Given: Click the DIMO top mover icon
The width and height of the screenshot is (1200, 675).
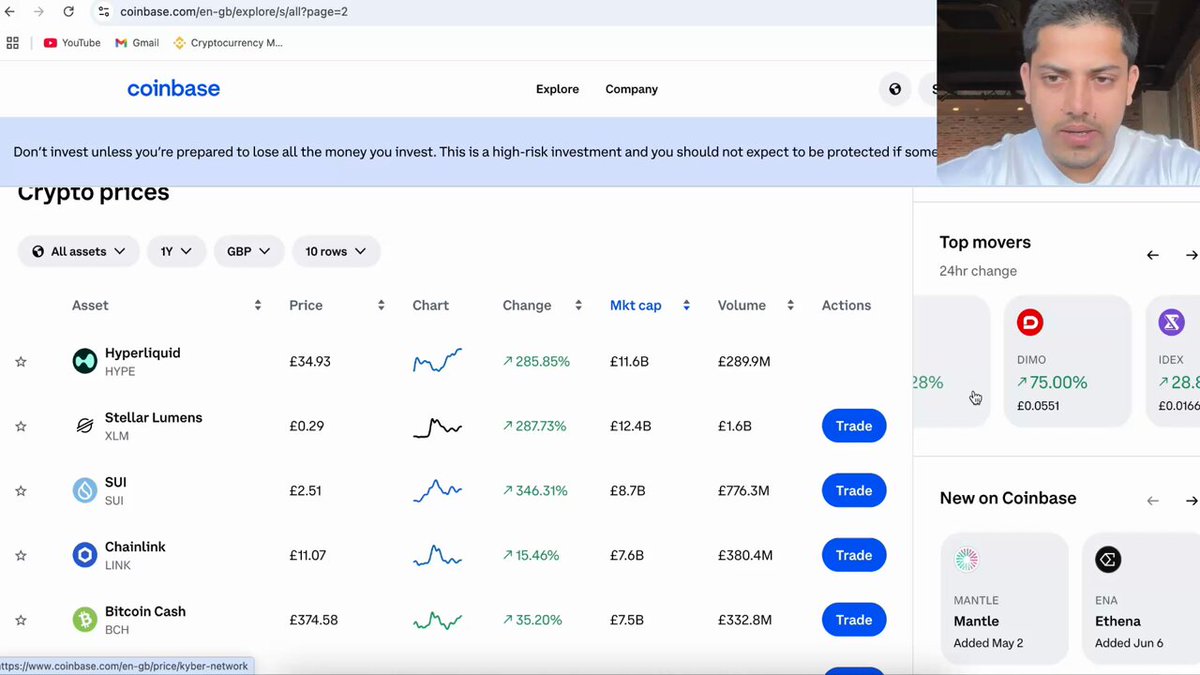Looking at the screenshot, I should point(1030,322).
